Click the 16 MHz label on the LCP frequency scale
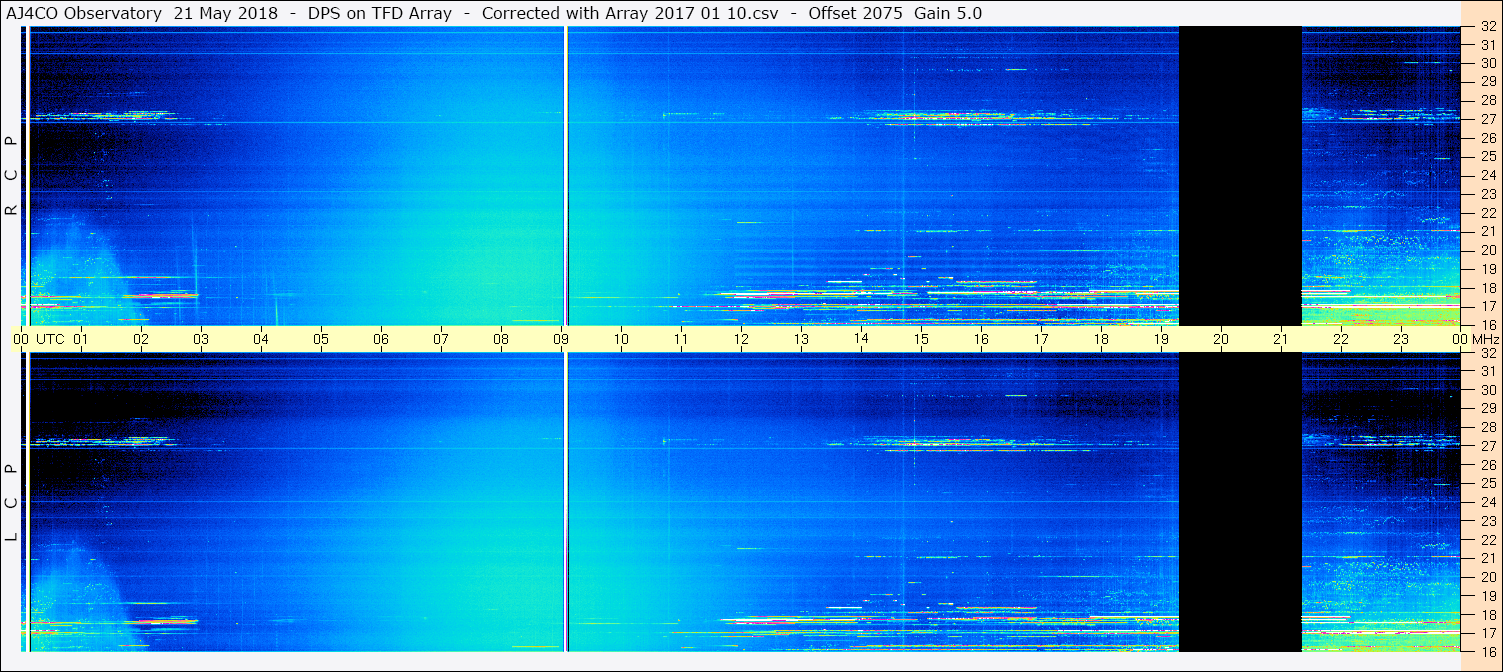The width and height of the screenshot is (1503, 672). [x=1487, y=651]
